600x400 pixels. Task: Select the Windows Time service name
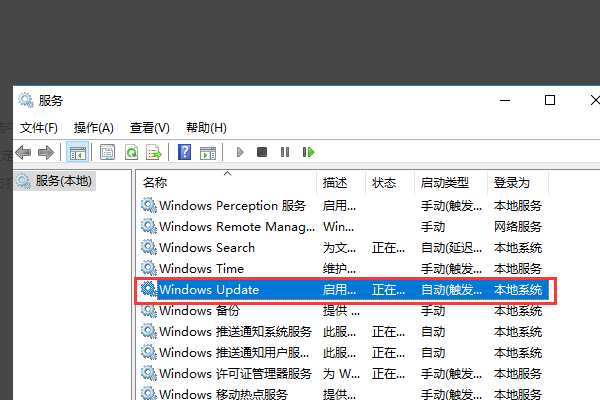click(201, 269)
